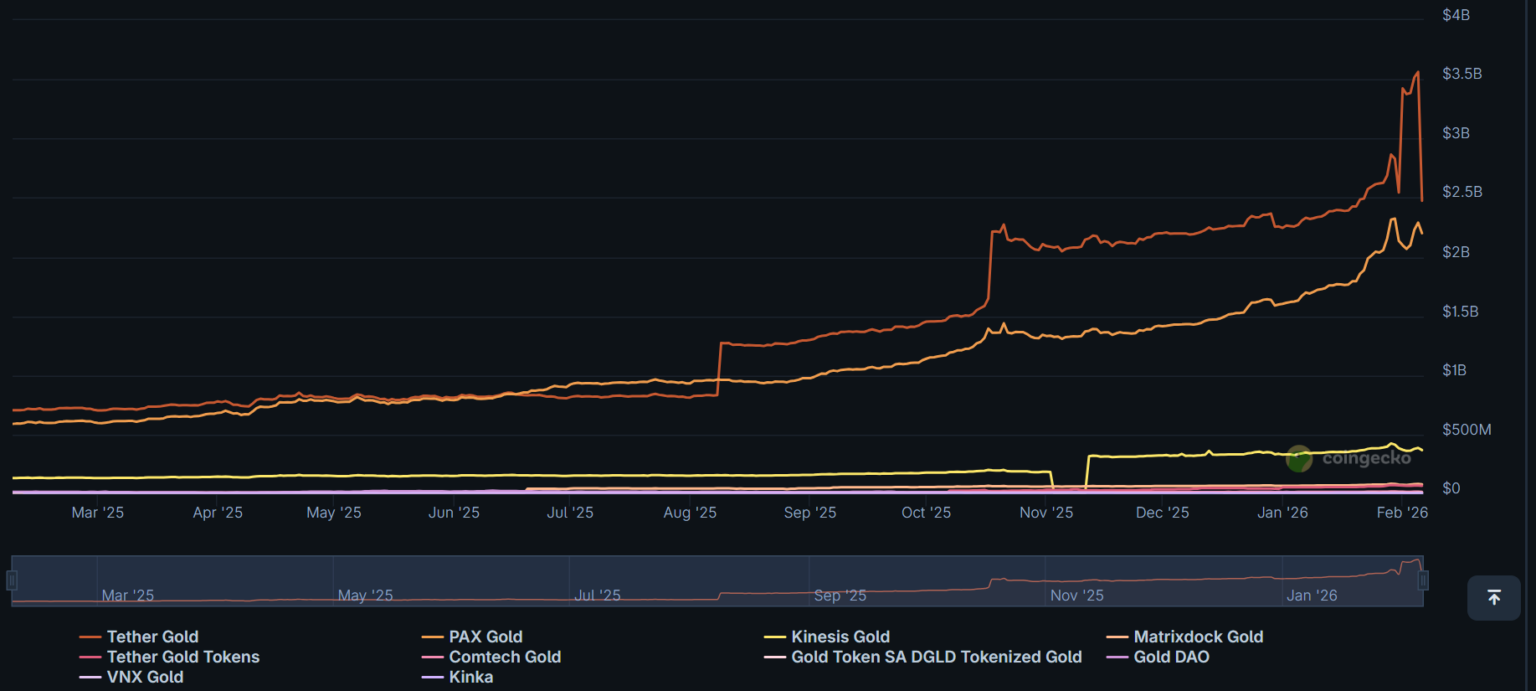Click the Gold DAO purple line swatch
Image resolution: width=1536 pixels, height=691 pixels.
point(1117,657)
